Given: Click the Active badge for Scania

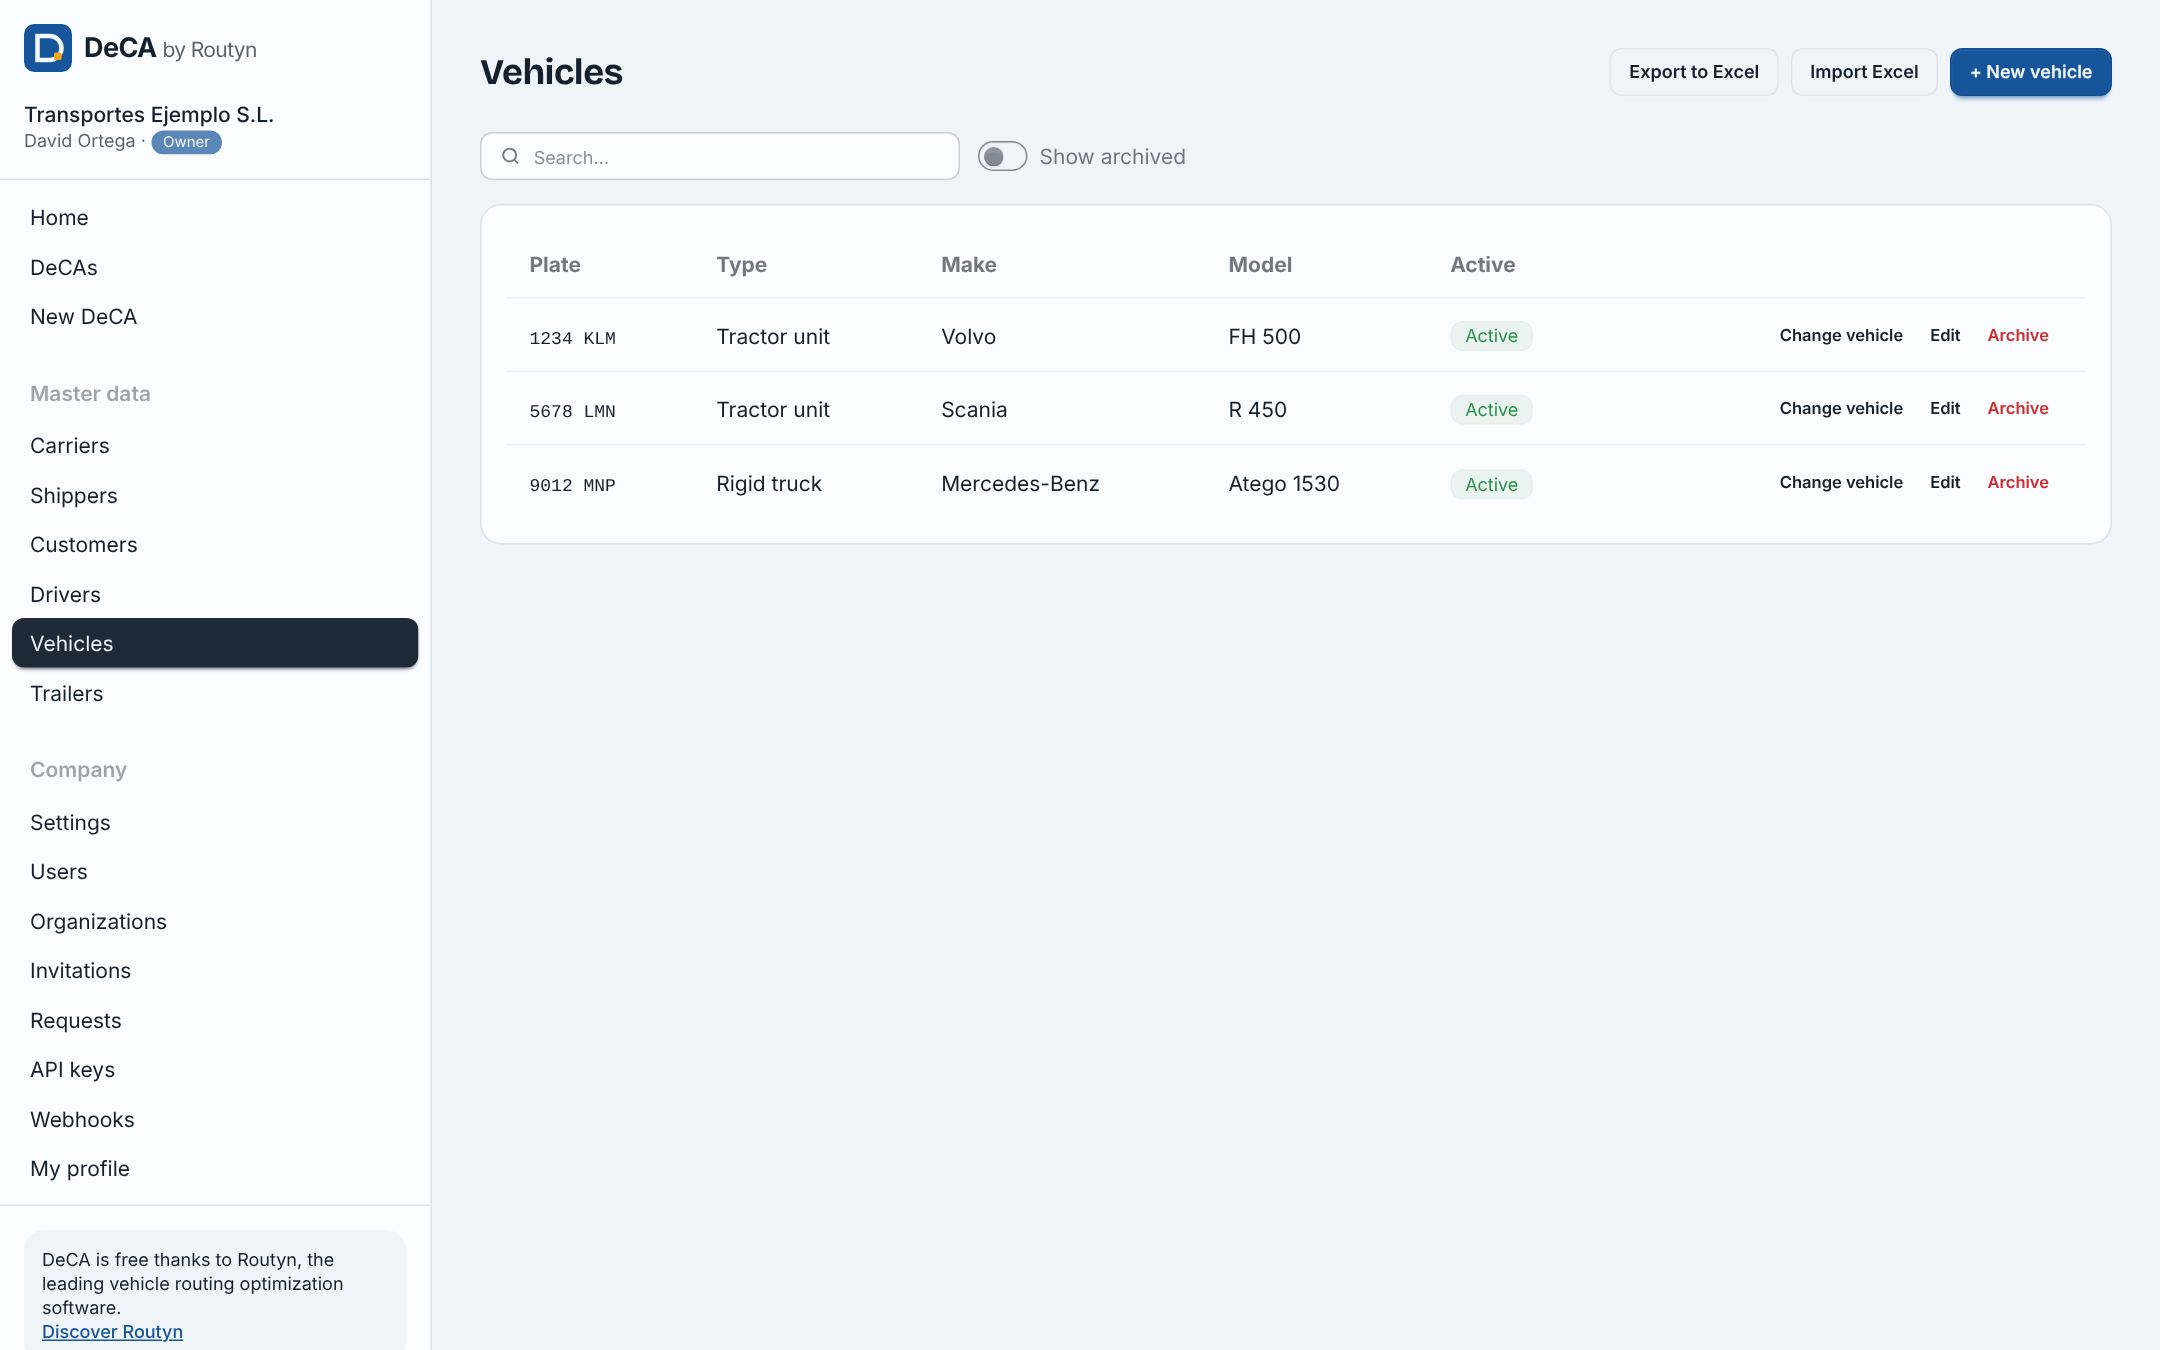Looking at the screenshot, I should 1491,410.
